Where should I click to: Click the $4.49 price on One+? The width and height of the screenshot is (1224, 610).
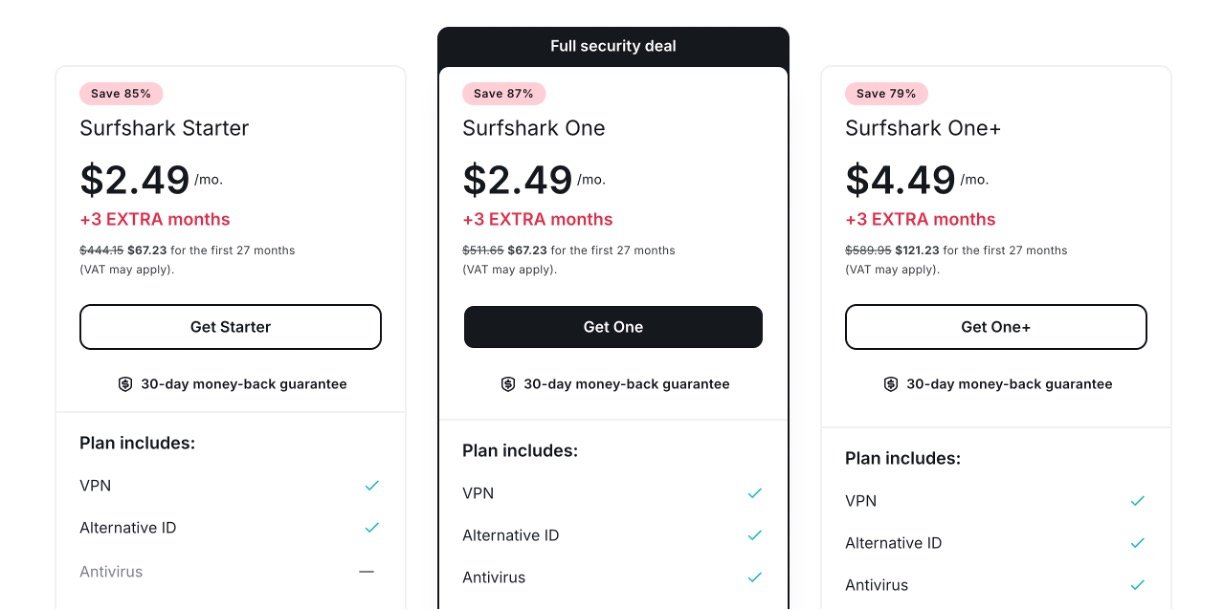900,180
